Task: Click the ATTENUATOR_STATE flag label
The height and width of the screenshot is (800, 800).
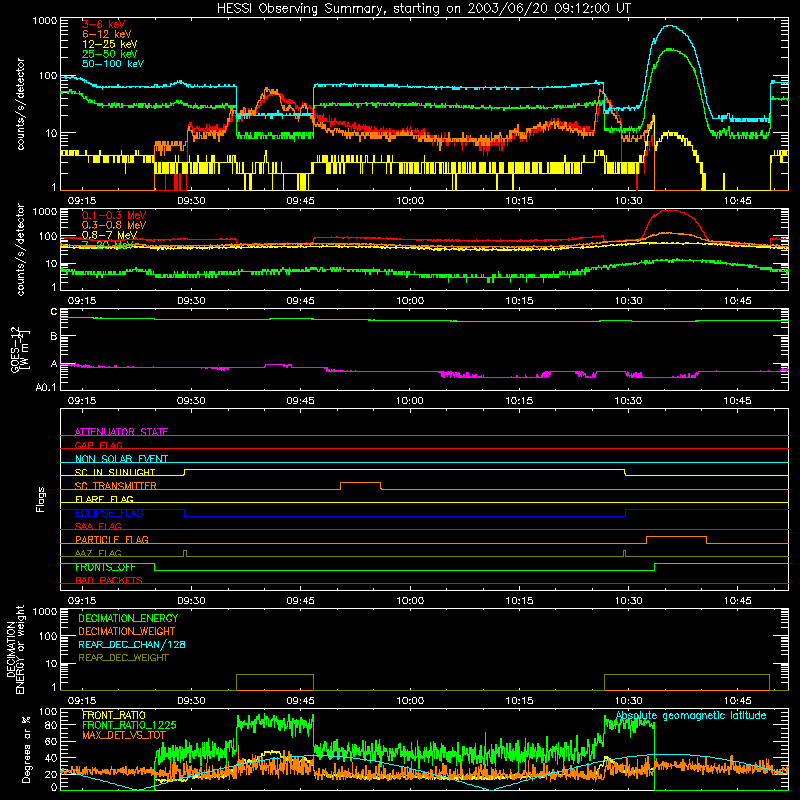Action: click(x=121, y=432)
